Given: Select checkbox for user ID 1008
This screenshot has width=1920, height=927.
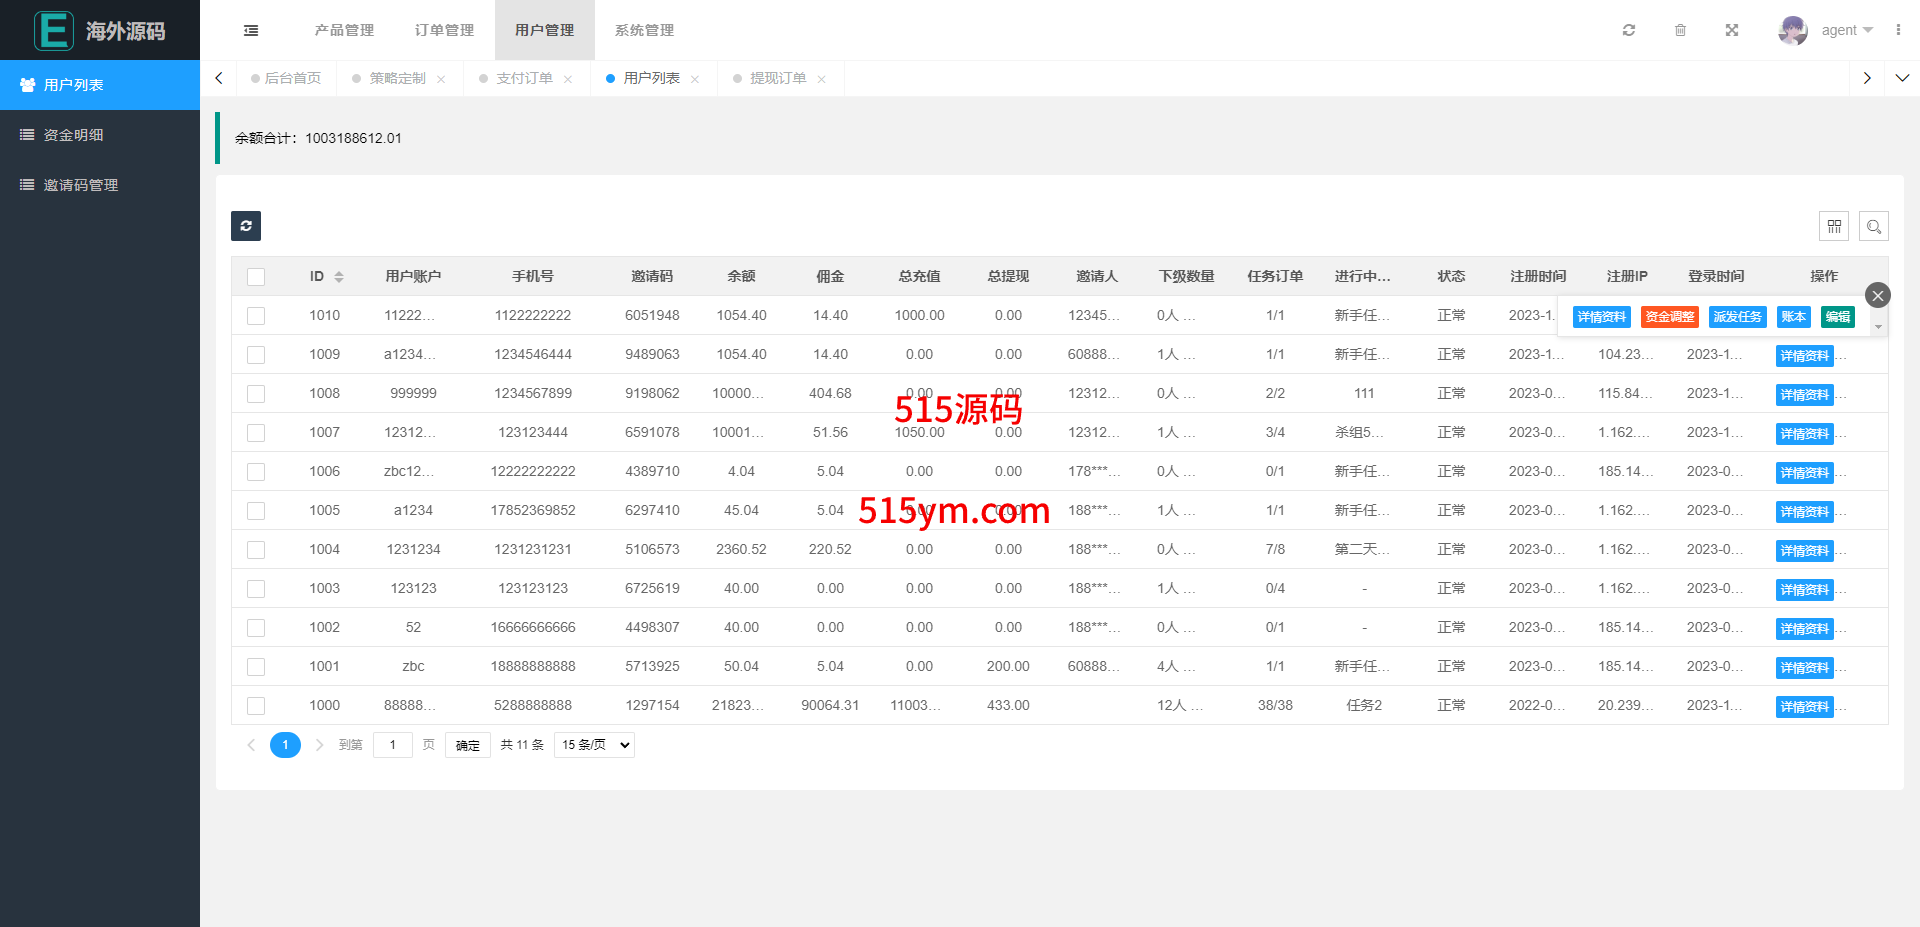Looking at the screenshot, I should 256,394.
